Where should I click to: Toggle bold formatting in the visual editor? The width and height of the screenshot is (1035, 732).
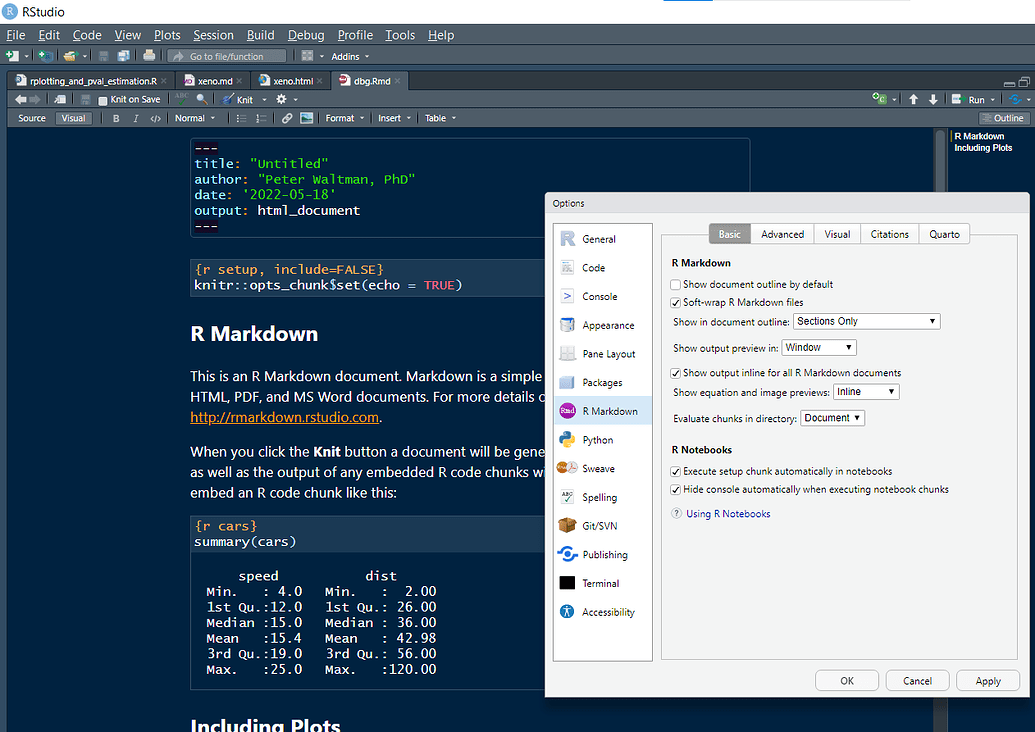tap(116, 118)
